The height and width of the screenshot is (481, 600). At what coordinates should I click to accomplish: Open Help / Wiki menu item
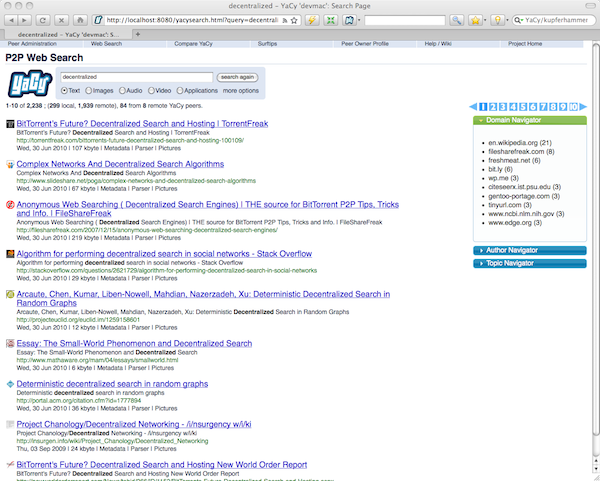[x=438, y=44]
